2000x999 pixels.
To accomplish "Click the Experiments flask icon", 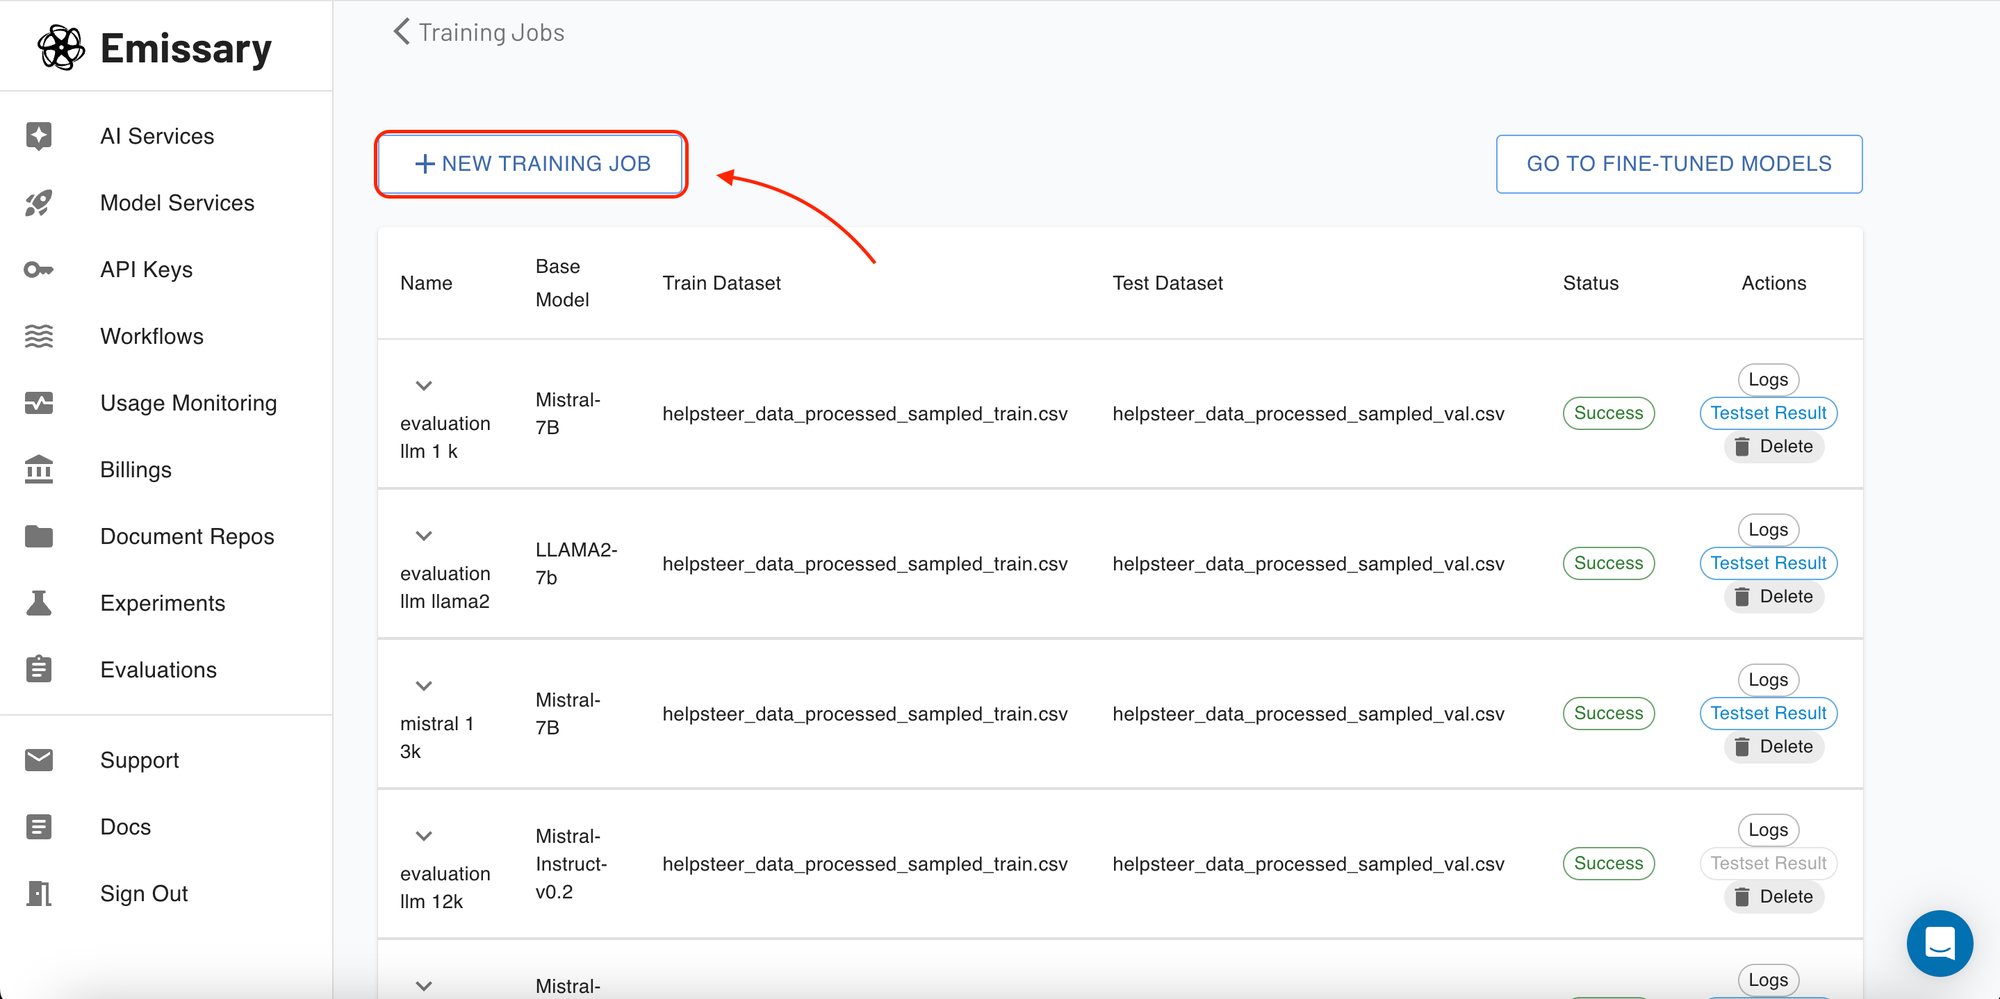I will click(x=39, y=603).
